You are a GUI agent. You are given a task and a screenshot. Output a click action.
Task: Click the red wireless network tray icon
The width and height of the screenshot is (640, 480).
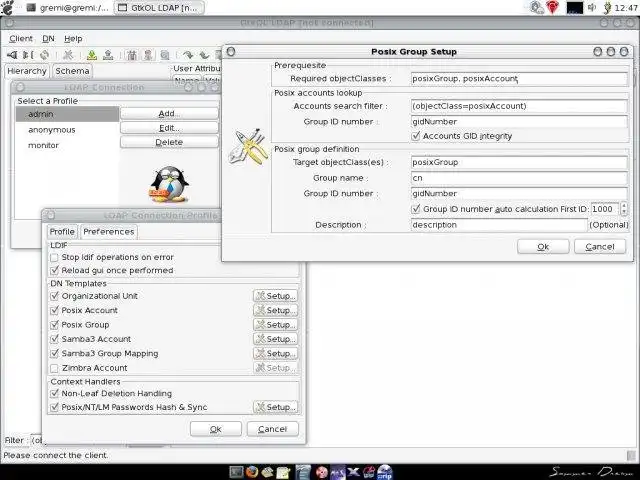[553, 7]
